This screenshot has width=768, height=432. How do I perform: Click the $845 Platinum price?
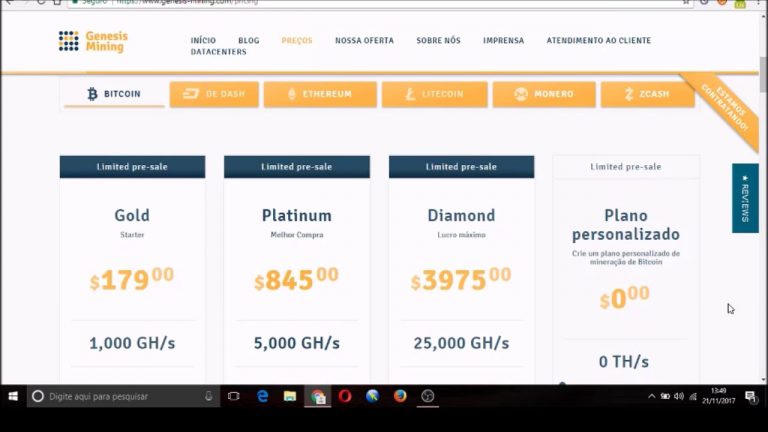[296, 280]
